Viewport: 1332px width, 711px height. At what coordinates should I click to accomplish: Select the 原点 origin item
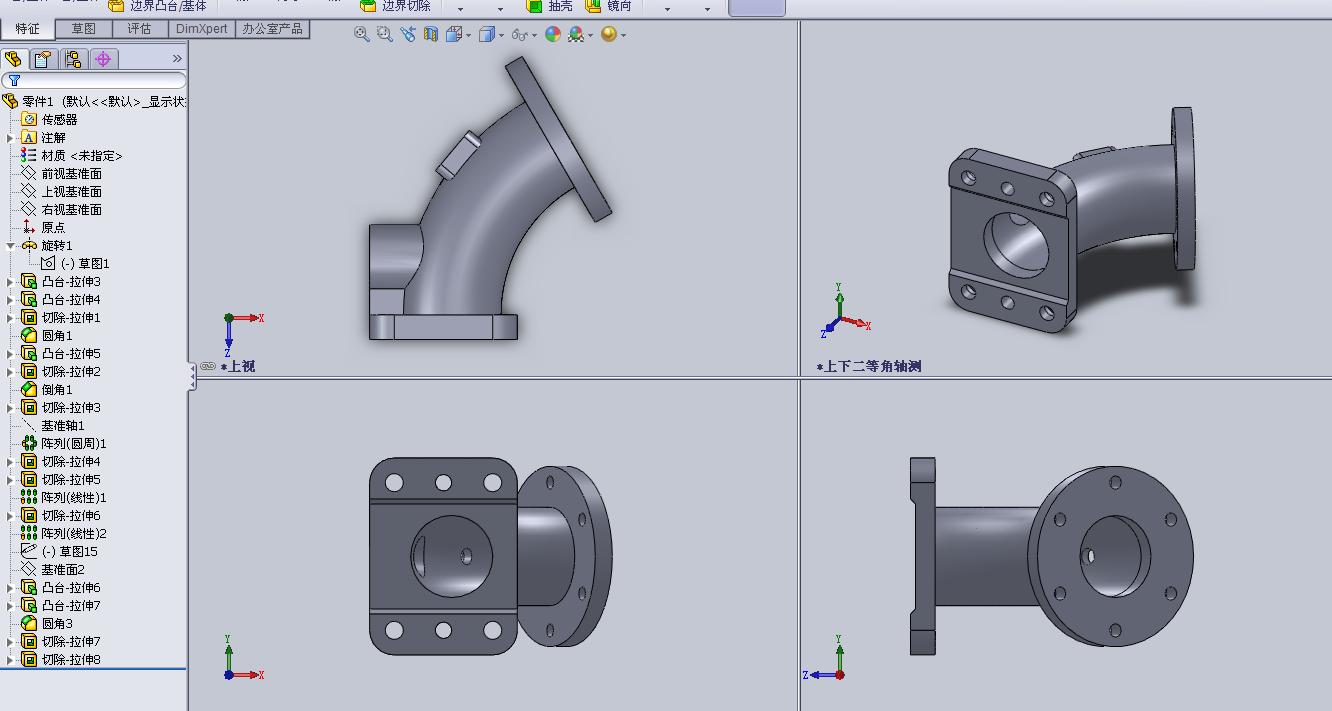(x=43, y=227)
